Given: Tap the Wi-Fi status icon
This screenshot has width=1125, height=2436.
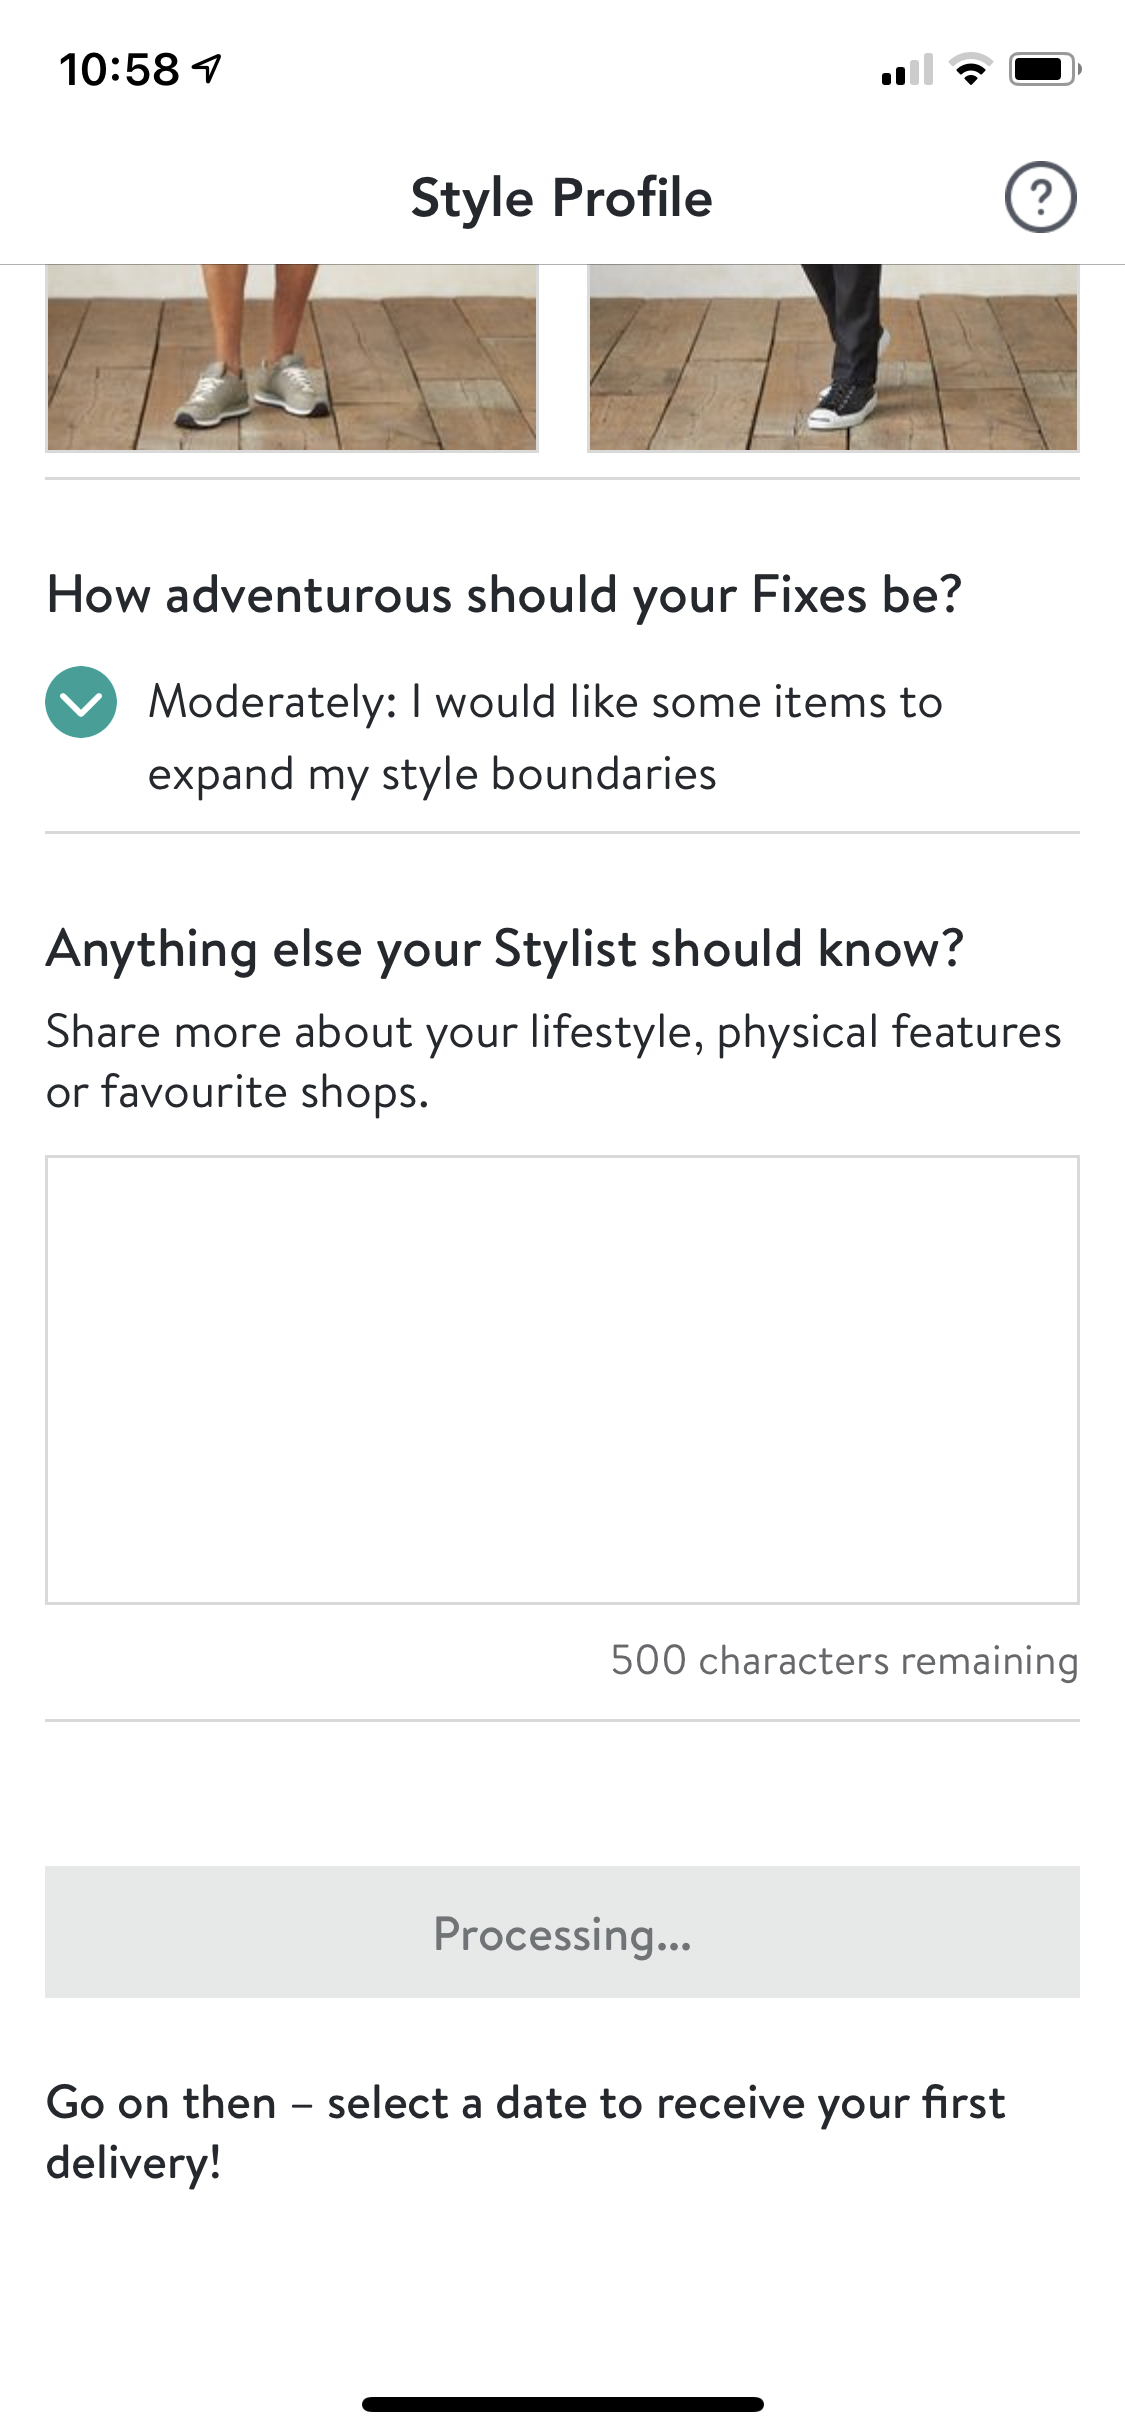Looking at the screenshot, I should point(969,69).
